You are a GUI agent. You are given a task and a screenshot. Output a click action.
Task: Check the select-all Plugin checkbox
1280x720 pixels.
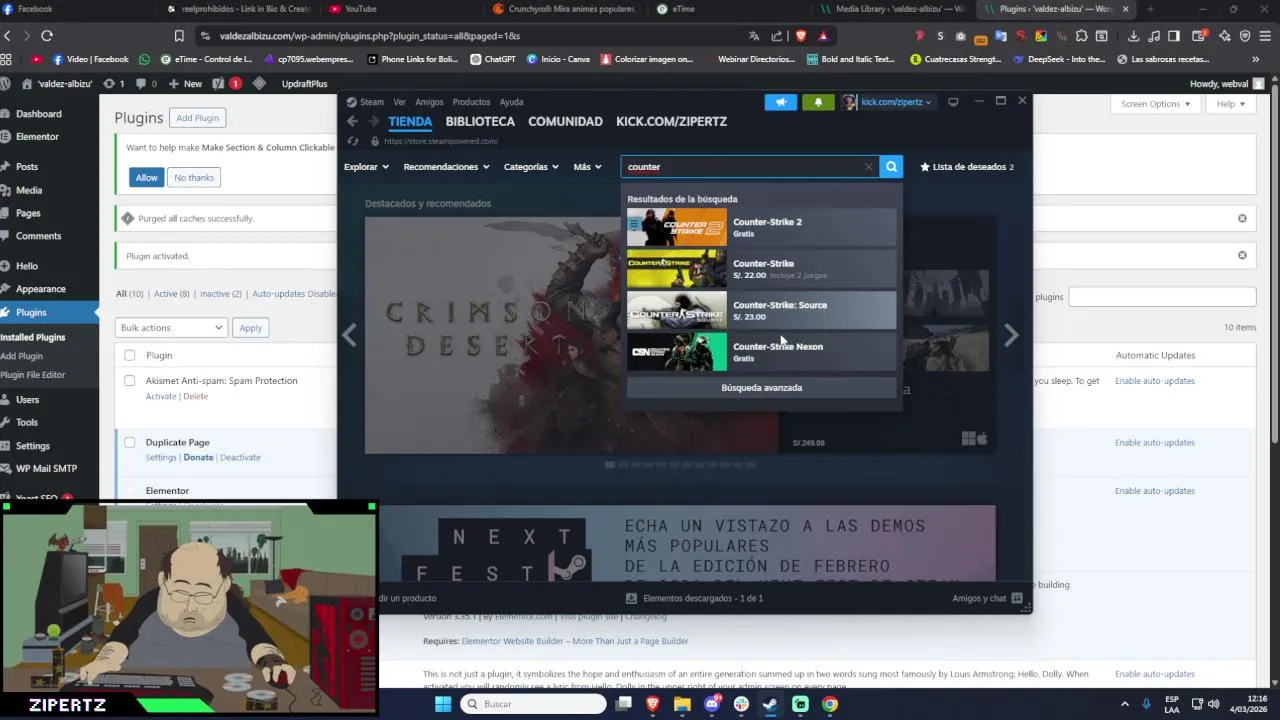129,355
